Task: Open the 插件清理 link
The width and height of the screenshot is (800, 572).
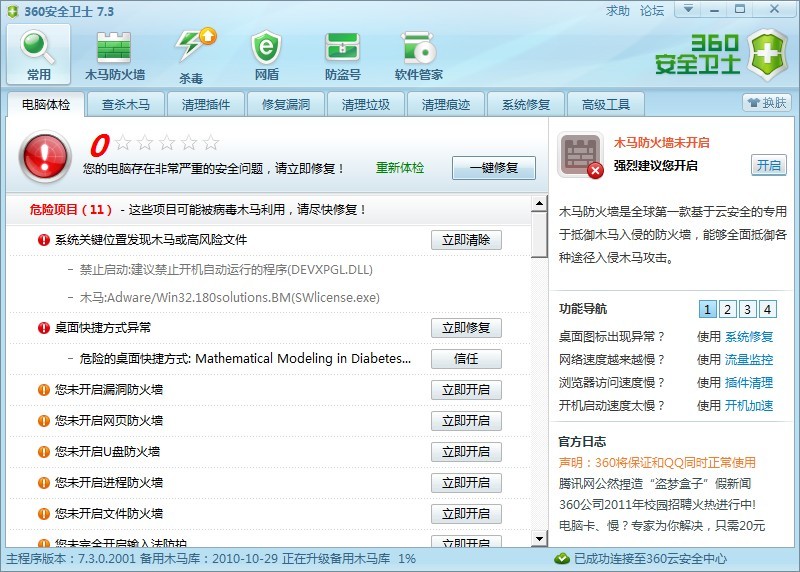Action: pyautogui.click(x=749, y=383)
